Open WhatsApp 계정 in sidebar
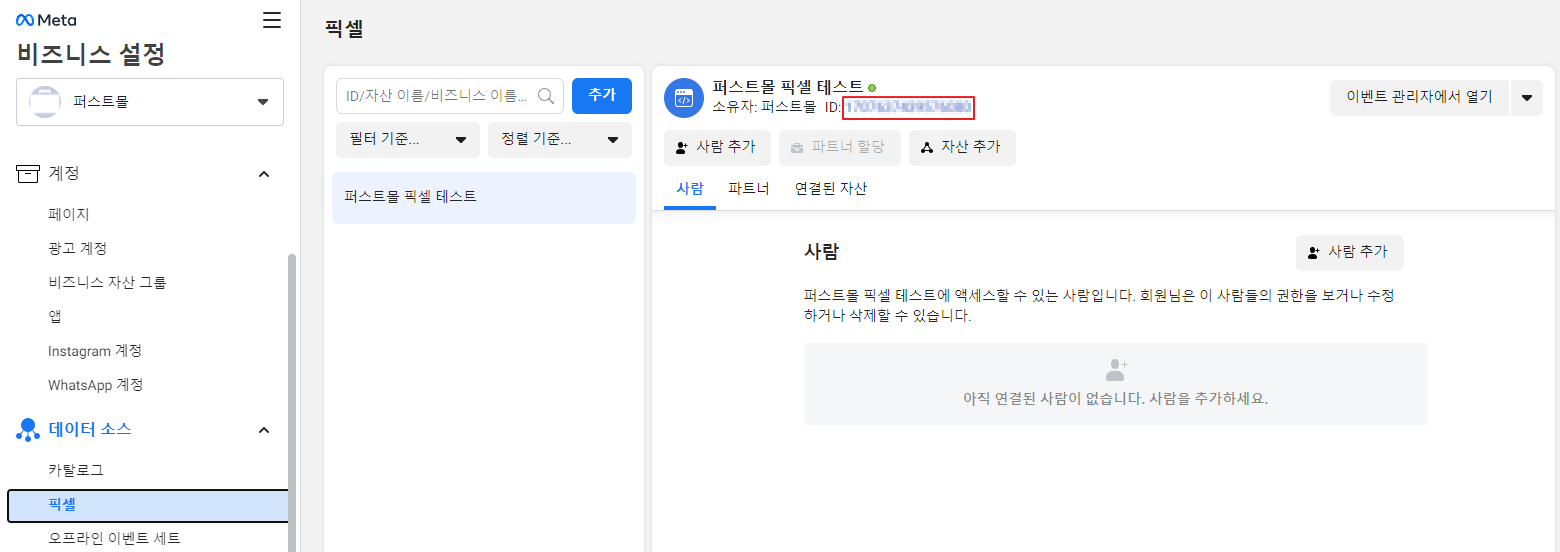This screenshot has width=1560, height=552. pyautogui.click(x=96, y=385)
